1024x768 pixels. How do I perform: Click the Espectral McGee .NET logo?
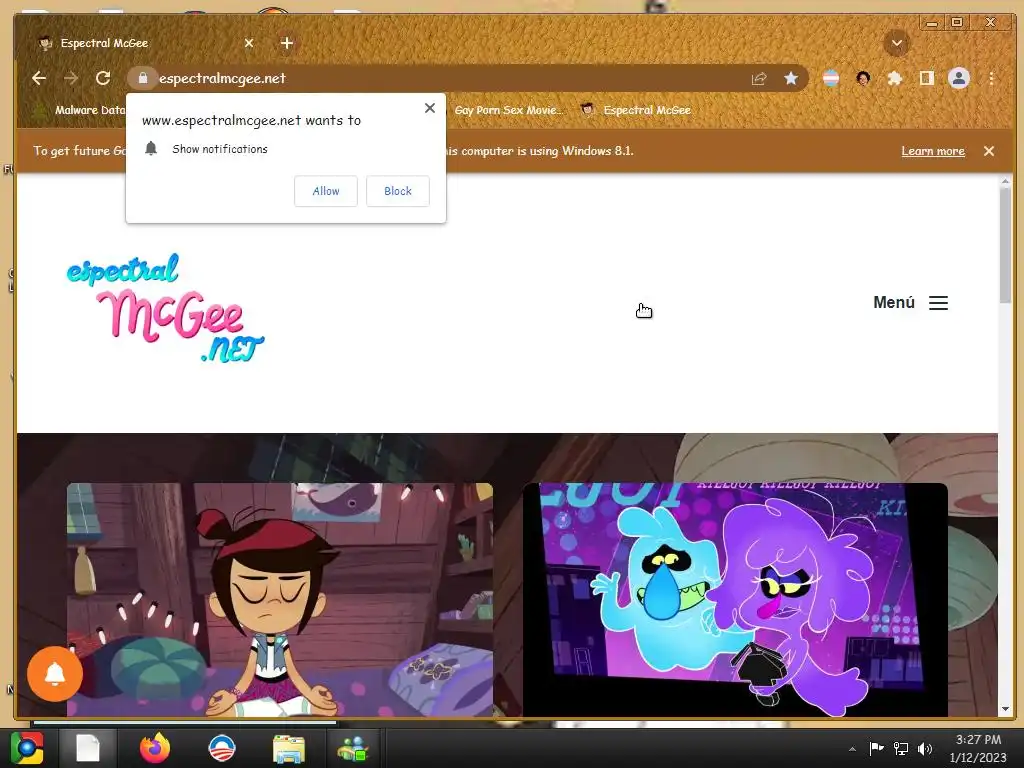point(165,307)
